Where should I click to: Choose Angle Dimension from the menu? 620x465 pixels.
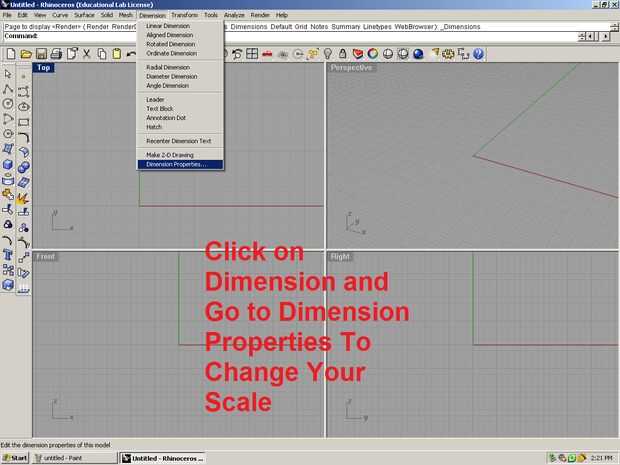pyautogui.click(x=180, y=85)
